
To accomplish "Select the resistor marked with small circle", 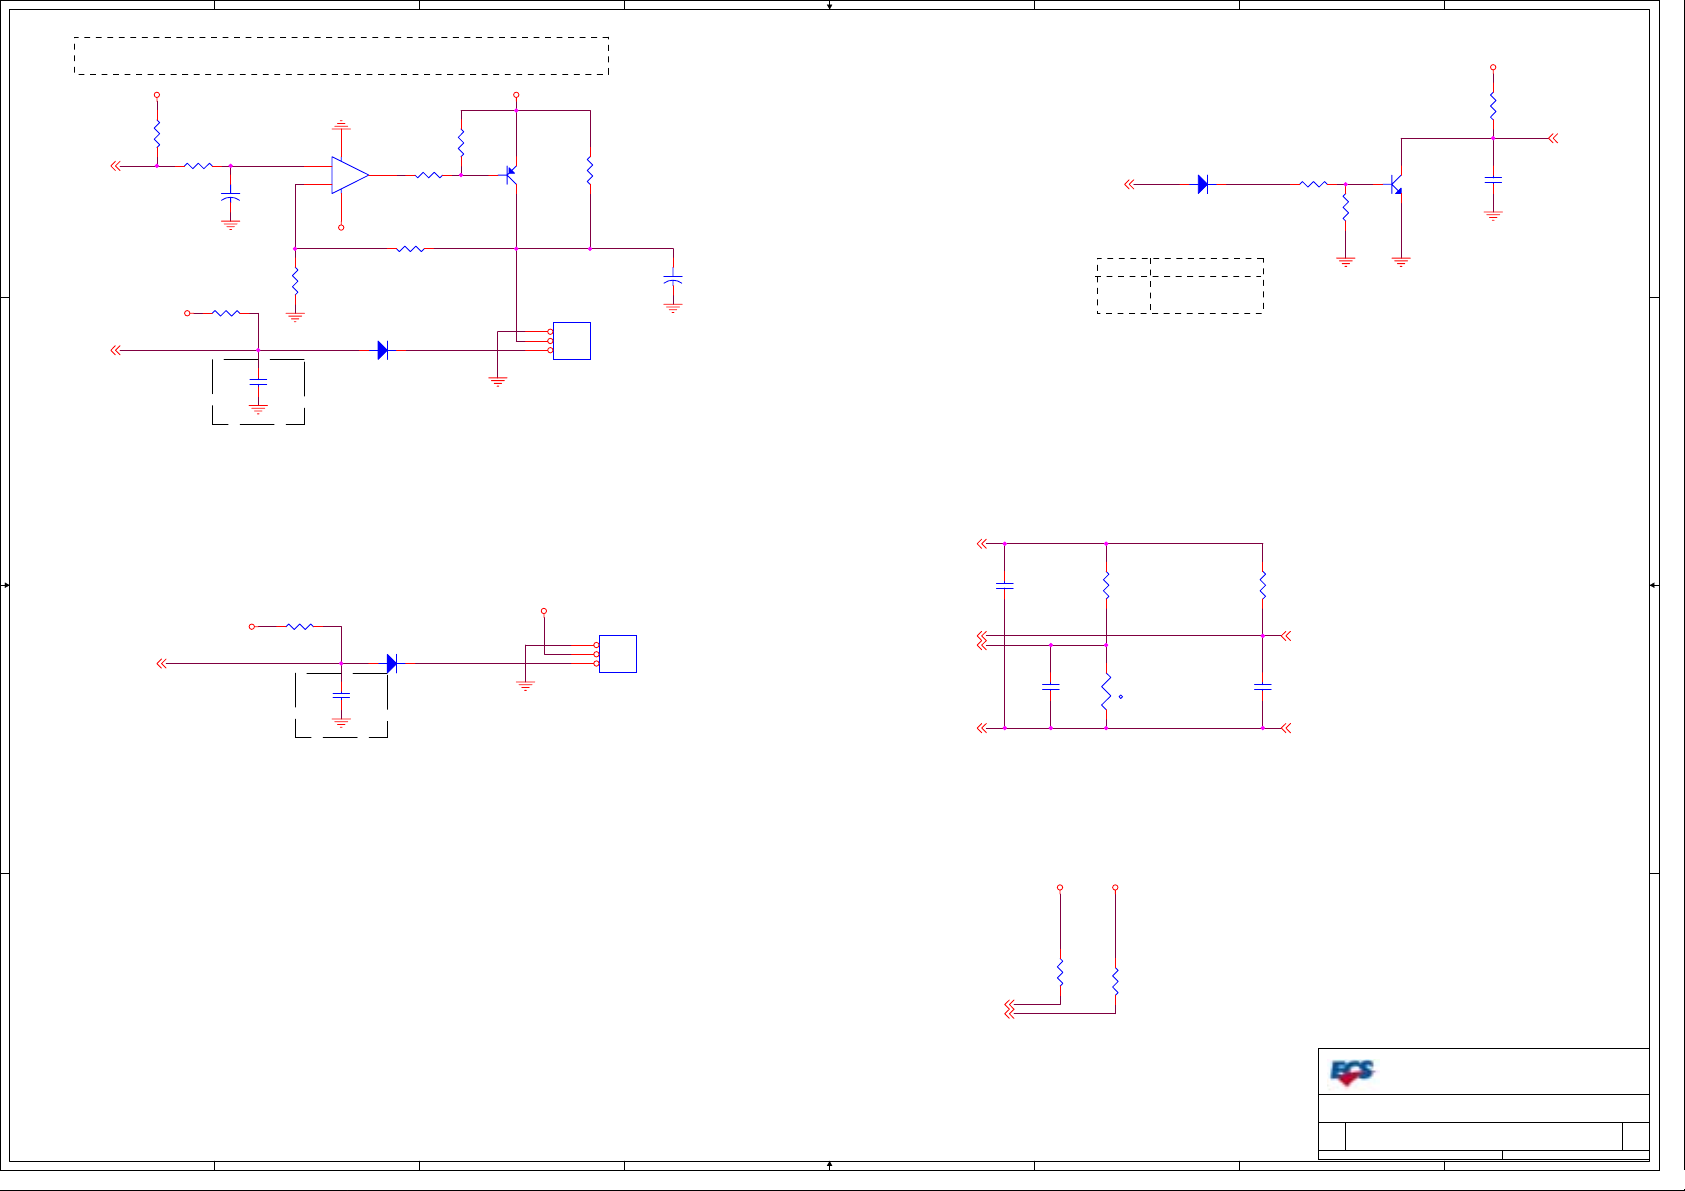I will click(1106, 693).
